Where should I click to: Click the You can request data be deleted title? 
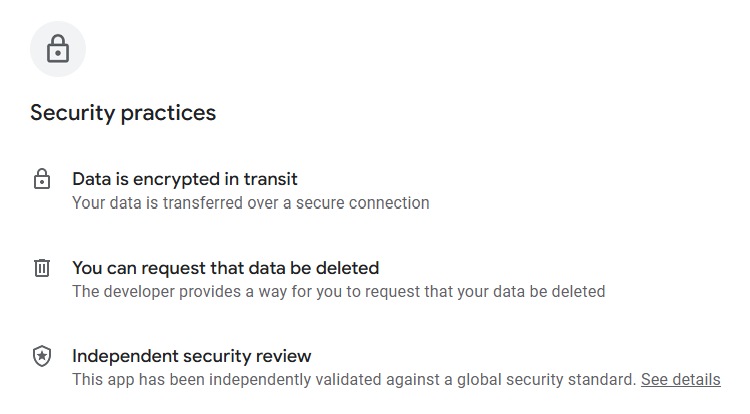point(225,268)
